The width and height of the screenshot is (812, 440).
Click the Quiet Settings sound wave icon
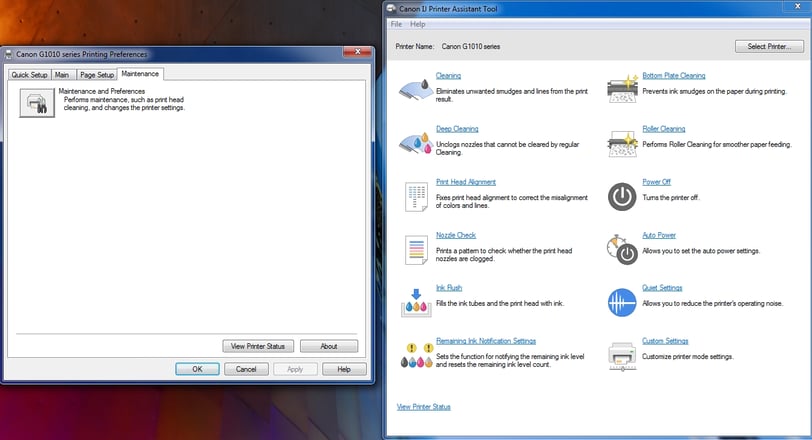coord(622,303)
